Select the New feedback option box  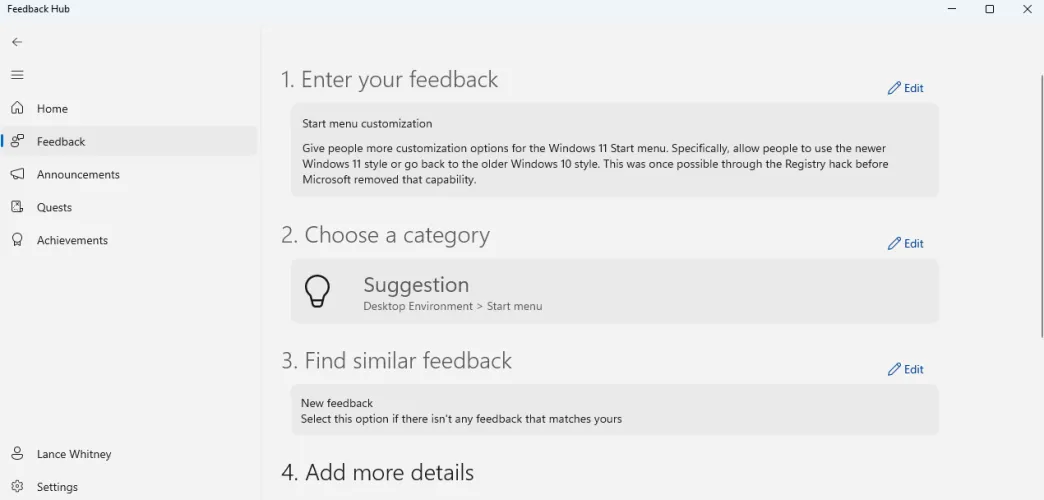(614, 411)
